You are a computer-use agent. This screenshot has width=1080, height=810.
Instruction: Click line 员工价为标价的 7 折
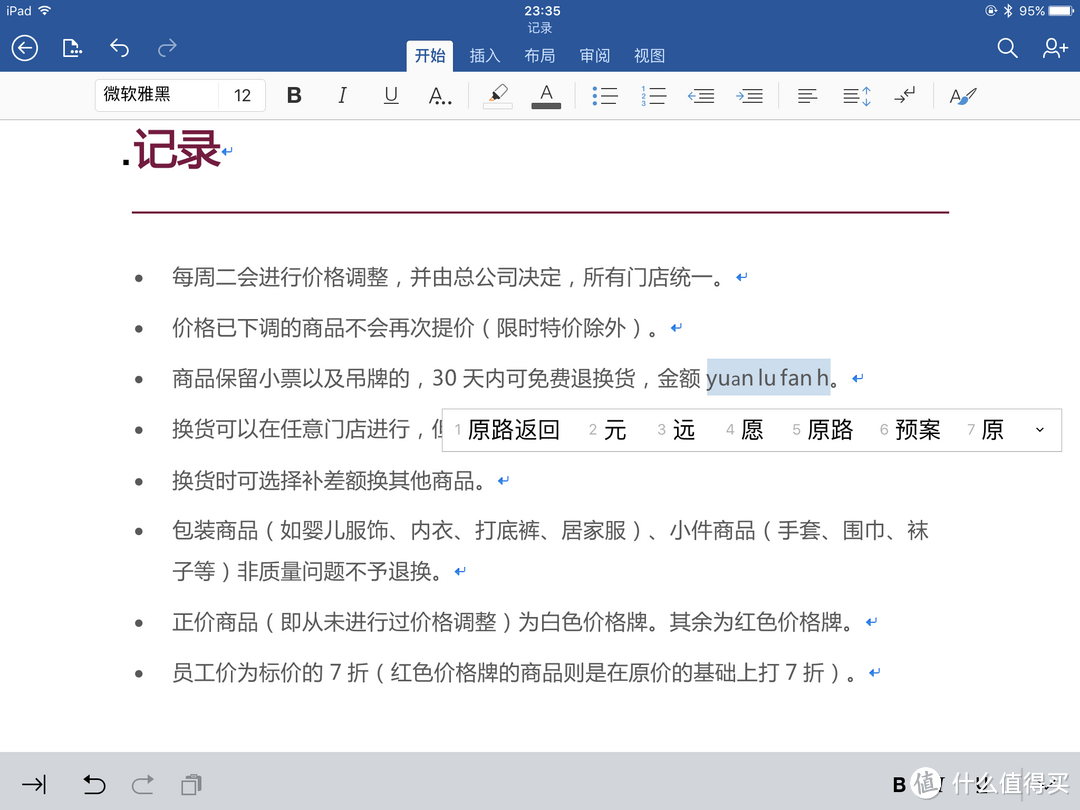pyautogui.click(x=515, y=672)
